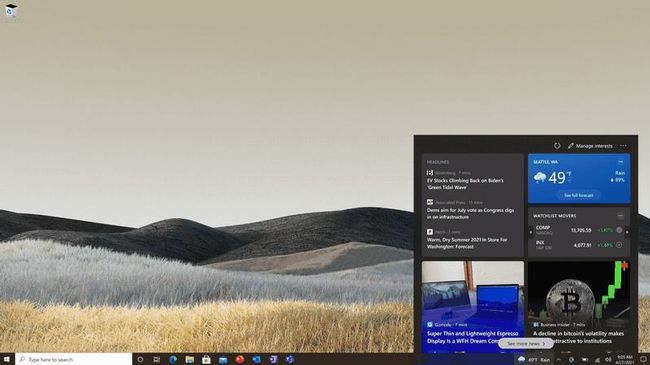Show hidden system tray icons

(x=559, y=360)
